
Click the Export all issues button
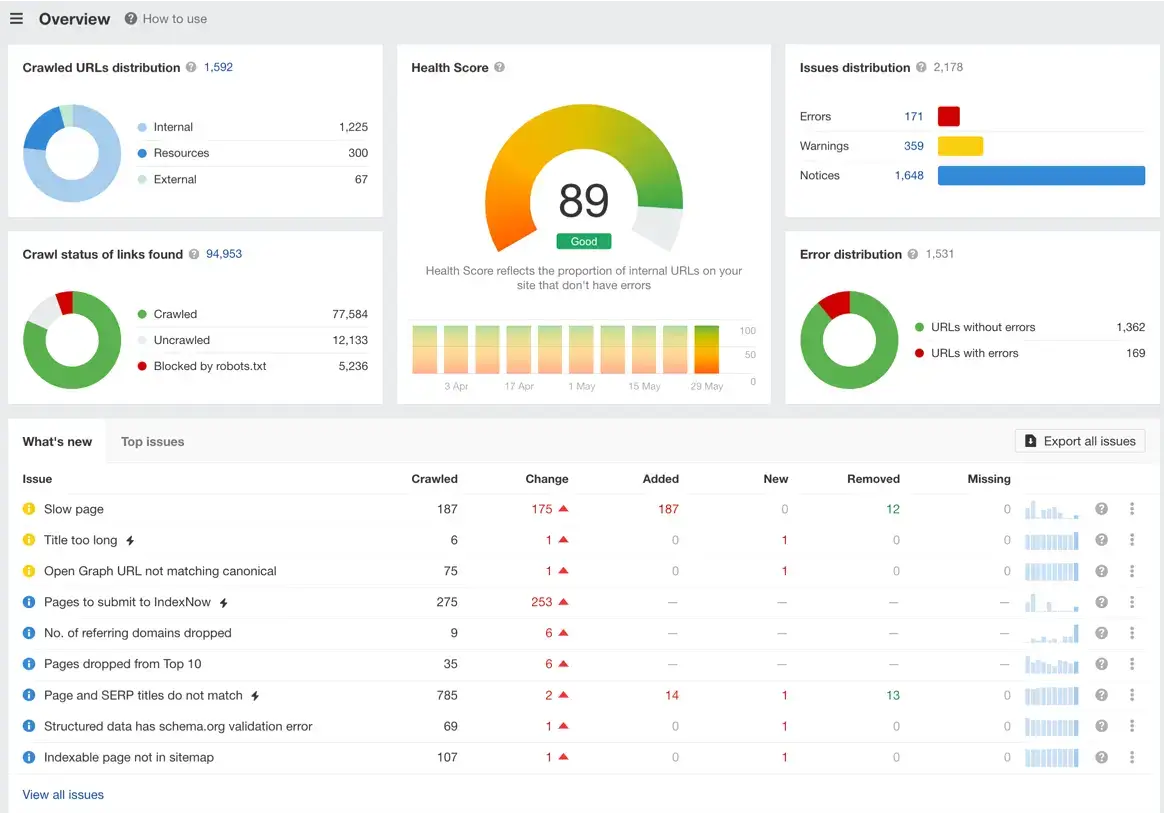[1080, 441]
